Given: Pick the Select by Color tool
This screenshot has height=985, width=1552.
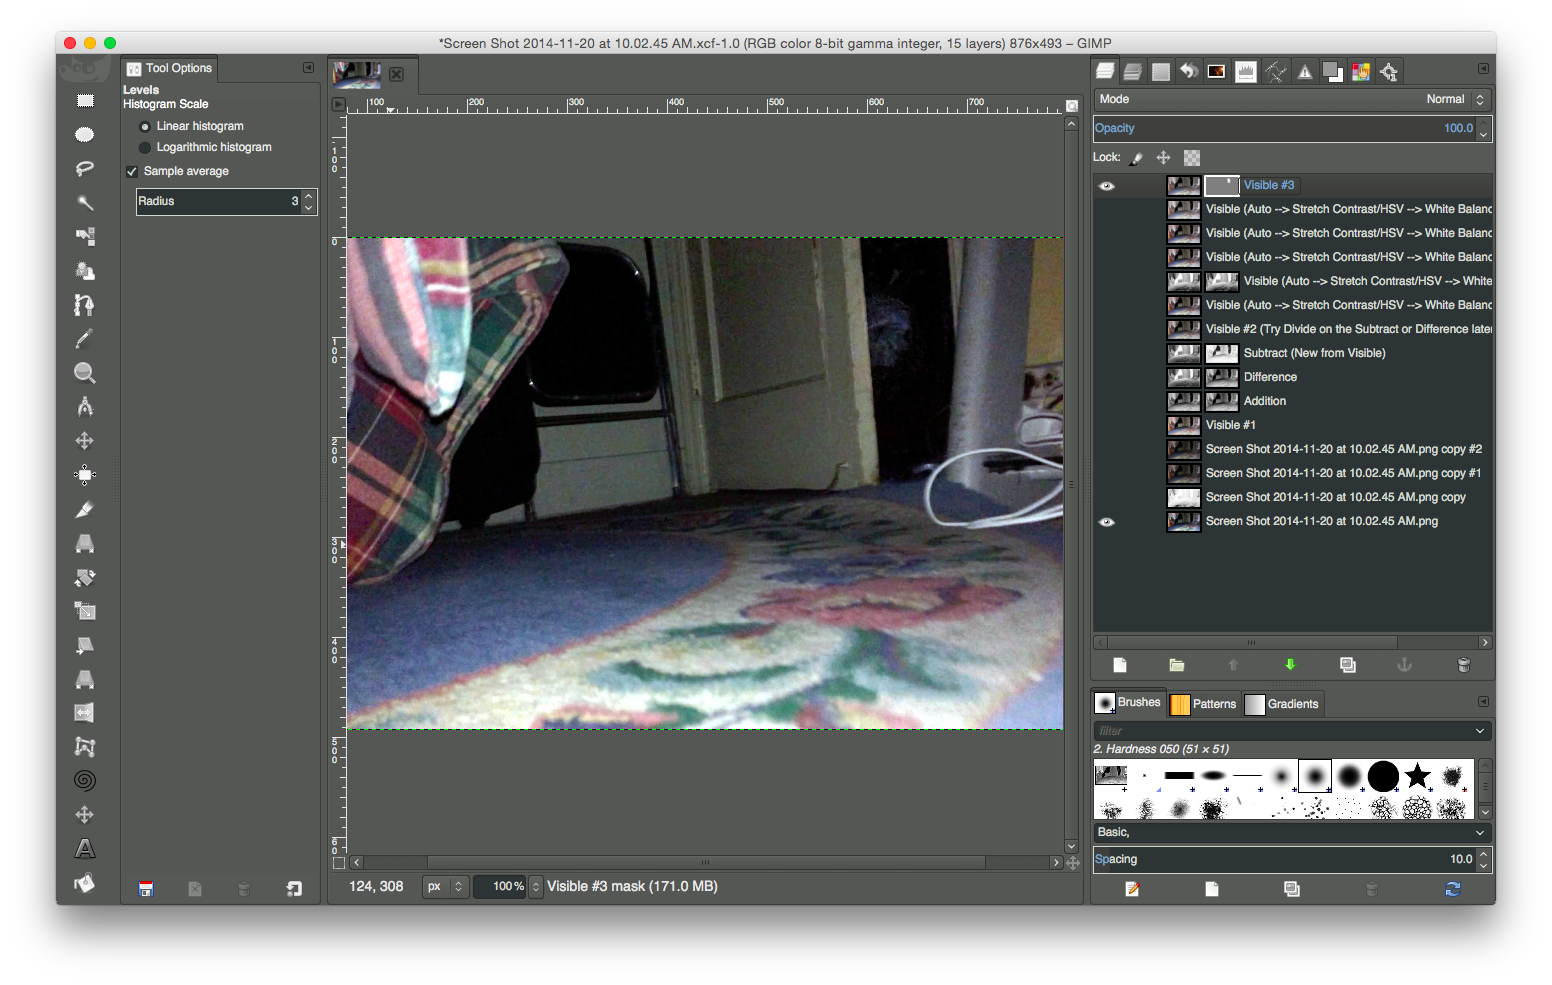Looking at the screenshot, I should [85, 236].
